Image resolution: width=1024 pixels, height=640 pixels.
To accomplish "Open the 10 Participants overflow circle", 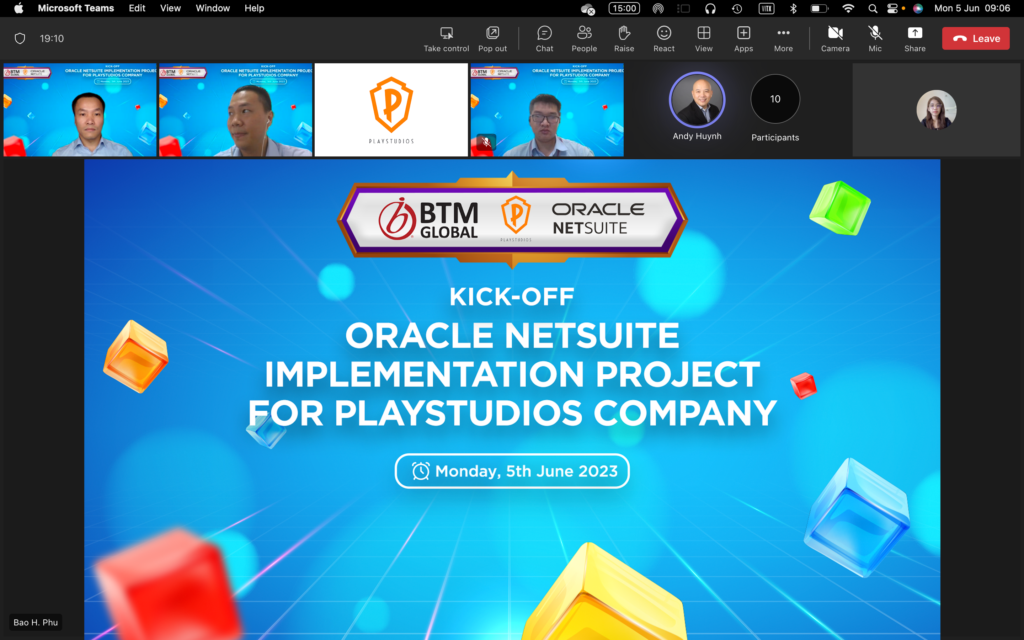I will (775, 99).
